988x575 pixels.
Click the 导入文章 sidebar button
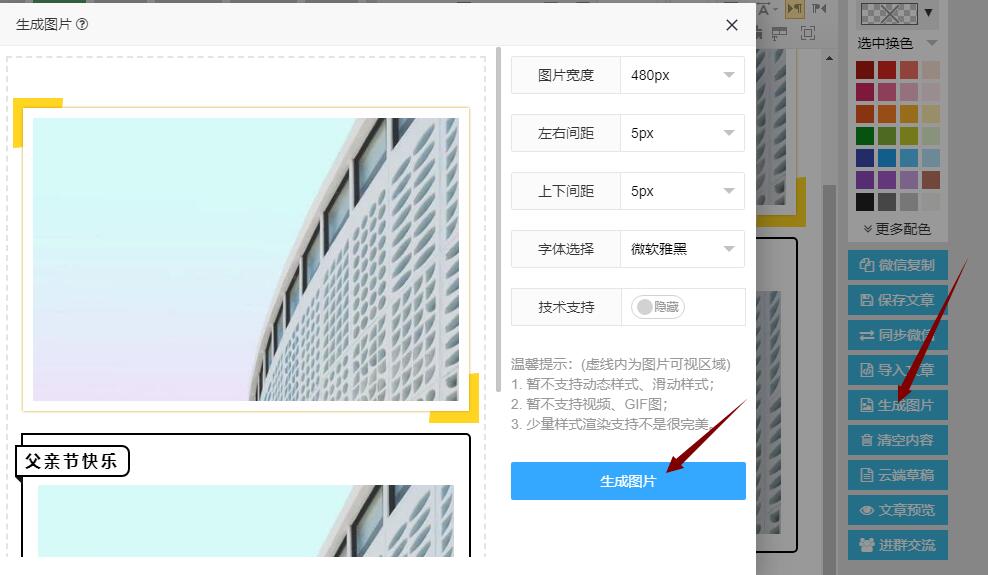point(897,370)
